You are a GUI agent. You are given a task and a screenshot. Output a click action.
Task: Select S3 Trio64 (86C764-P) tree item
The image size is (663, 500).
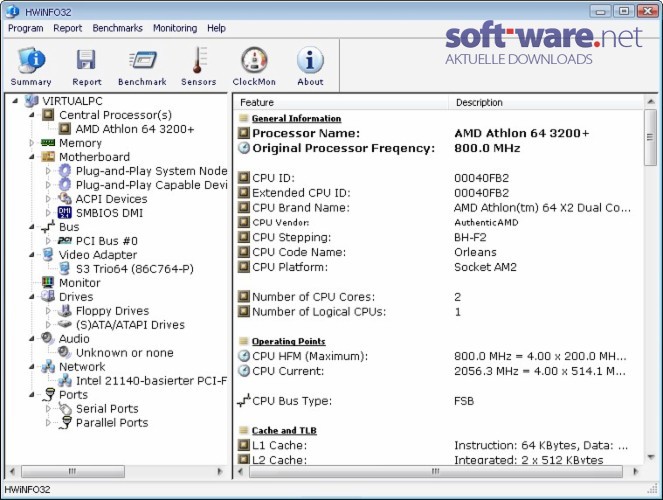tap(134, 269)
